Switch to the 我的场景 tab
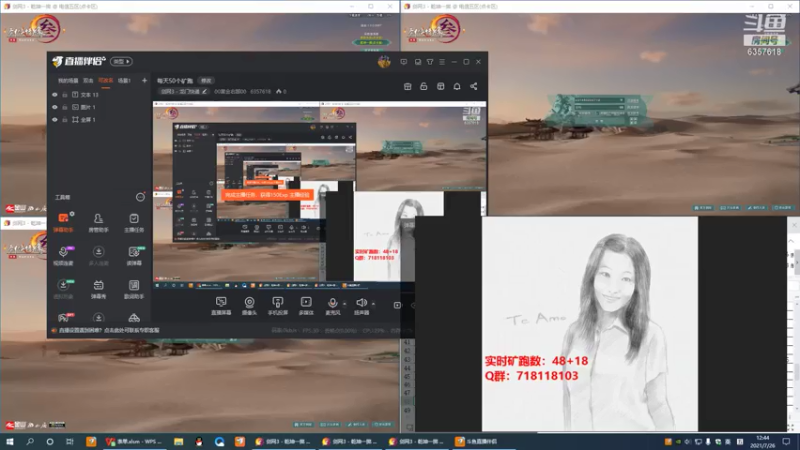Image resolution: width=800 pixels, height=450 pixels. click(x=68, y=81)
